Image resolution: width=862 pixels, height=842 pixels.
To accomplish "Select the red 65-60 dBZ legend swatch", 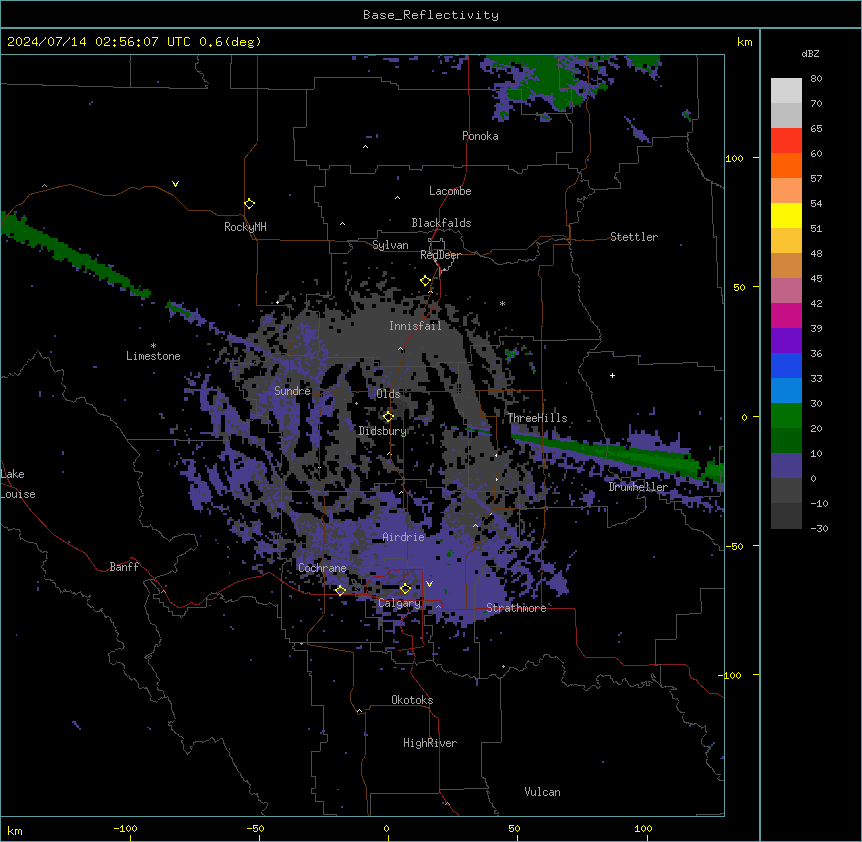I will (x=786, y=141).
